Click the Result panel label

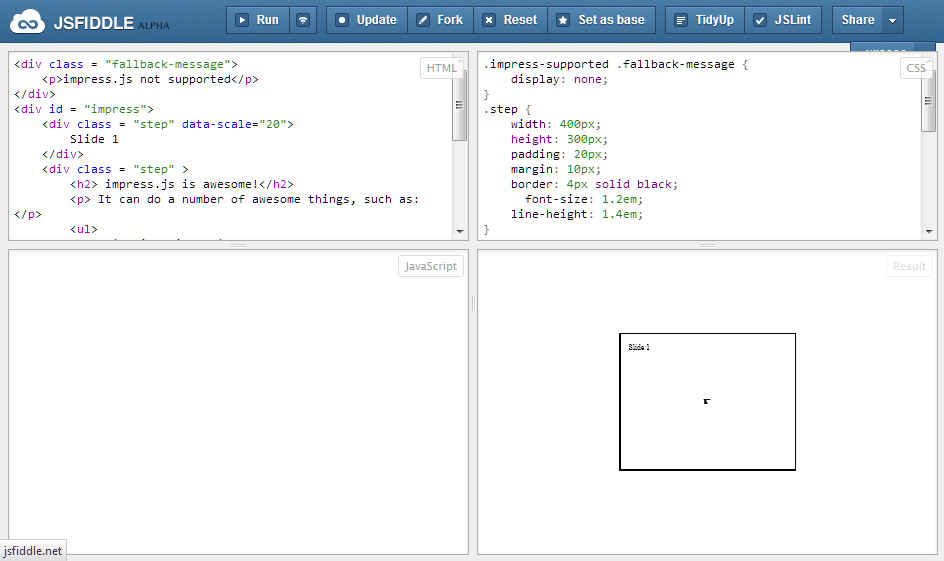click(909, 266)
